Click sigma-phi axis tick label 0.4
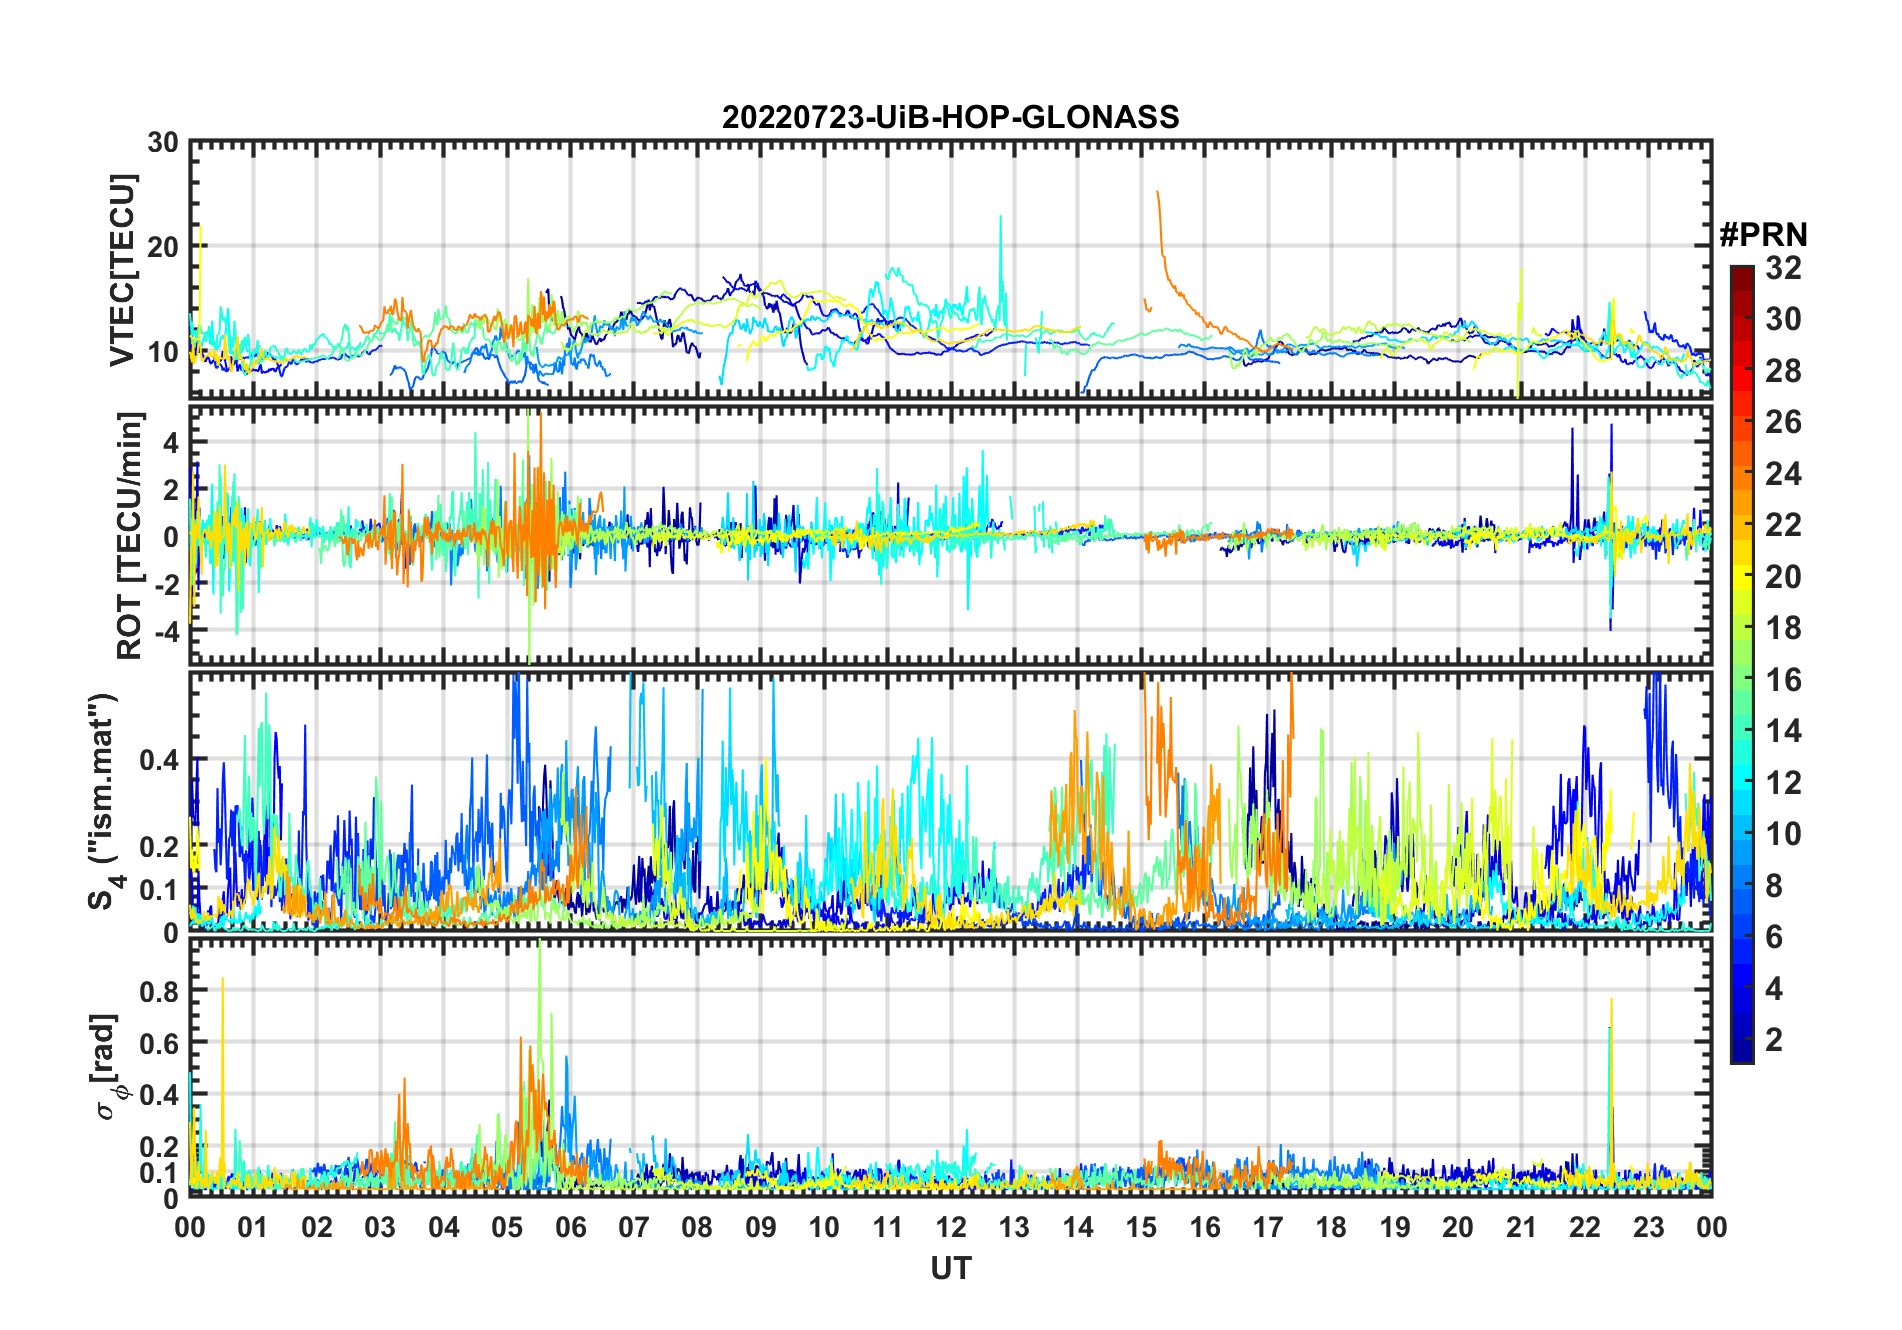Viewport: 1902px width, 1330px height. coord(159,1094)
